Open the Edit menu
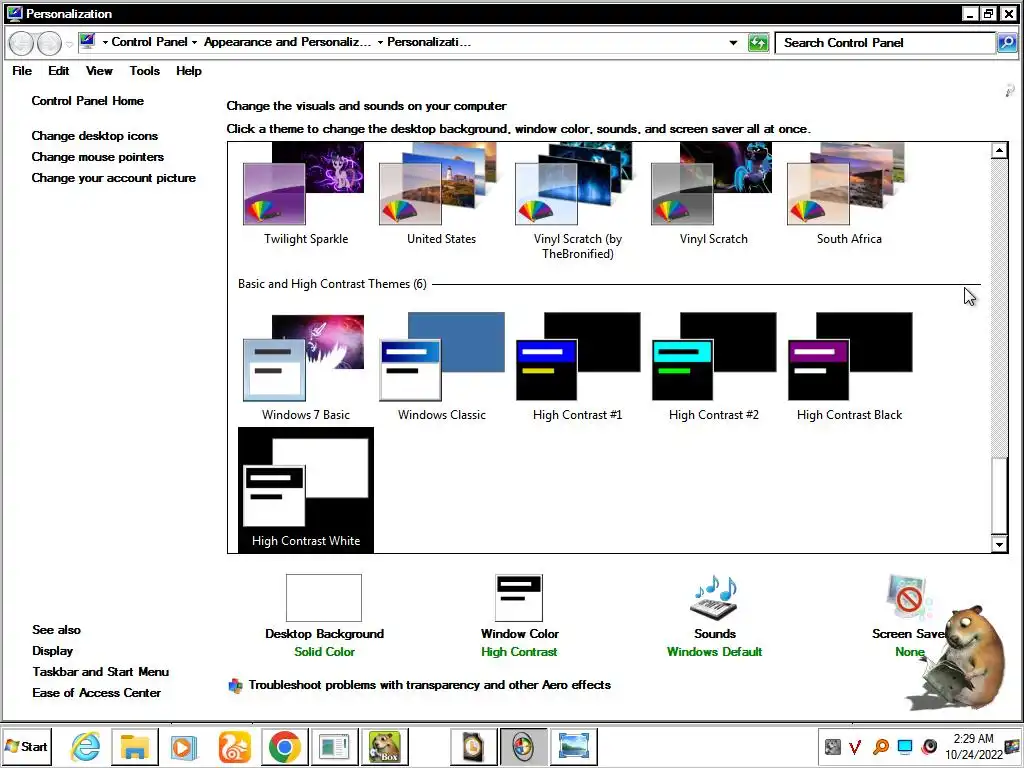Screen dimensions: 1024x768 pos(58,71)
